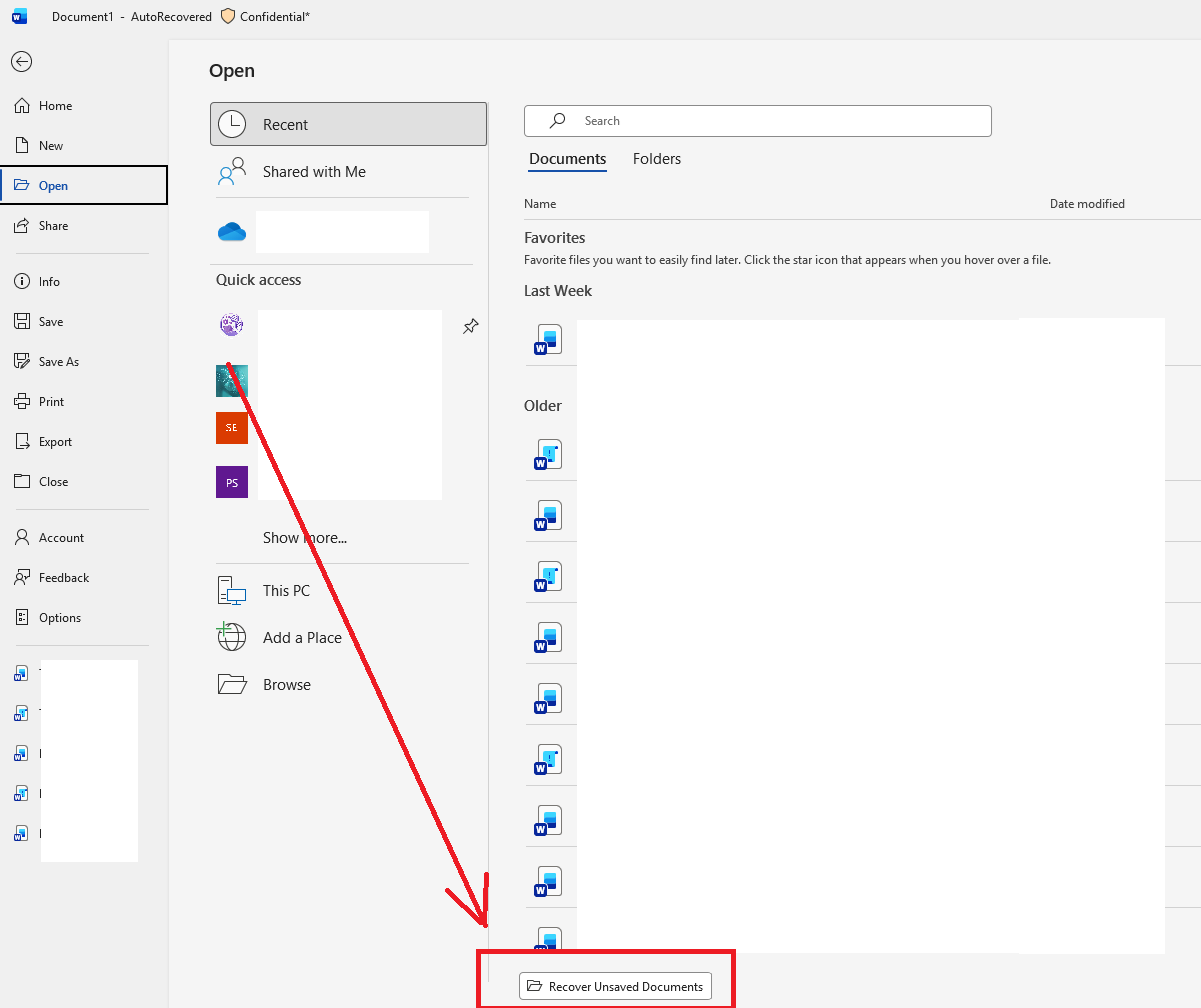This screenshot has width=1201, height=1008.
Task: Open Shared with Me
Action: 349,172
